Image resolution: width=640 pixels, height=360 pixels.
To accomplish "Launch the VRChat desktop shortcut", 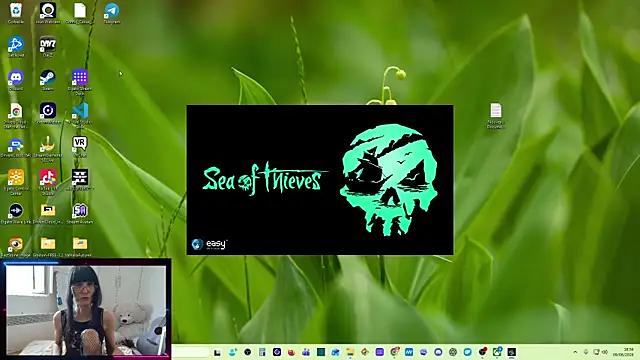I will coord(80,147).
